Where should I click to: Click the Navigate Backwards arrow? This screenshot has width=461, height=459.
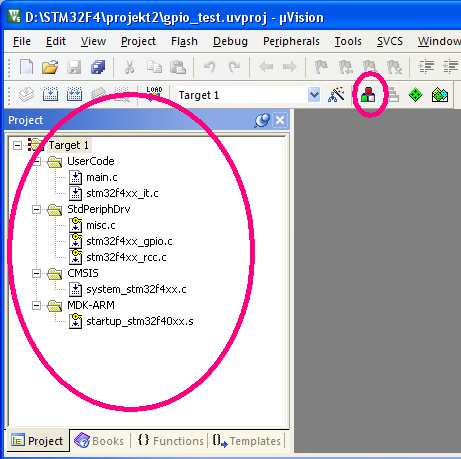pyautogui.click(x=266, y=67)
